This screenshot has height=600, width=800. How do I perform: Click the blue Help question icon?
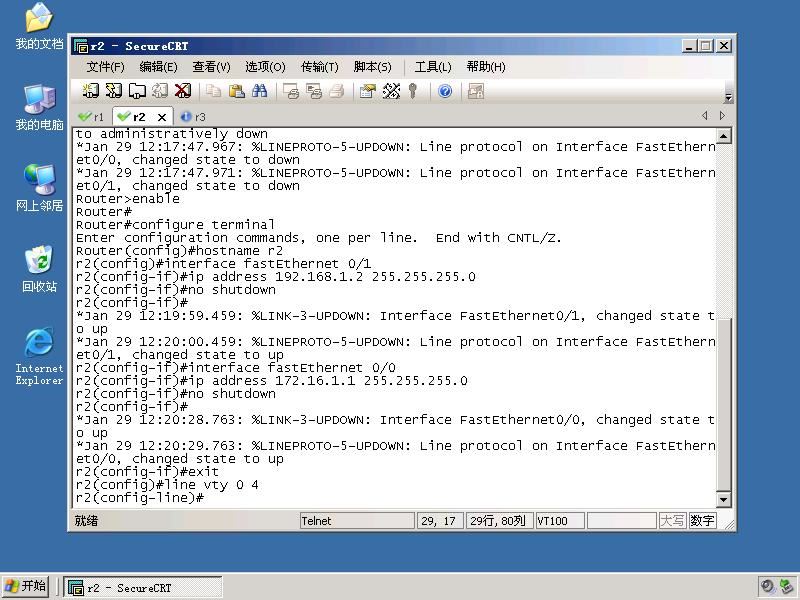pyautogui.click(x=445, y=91)
